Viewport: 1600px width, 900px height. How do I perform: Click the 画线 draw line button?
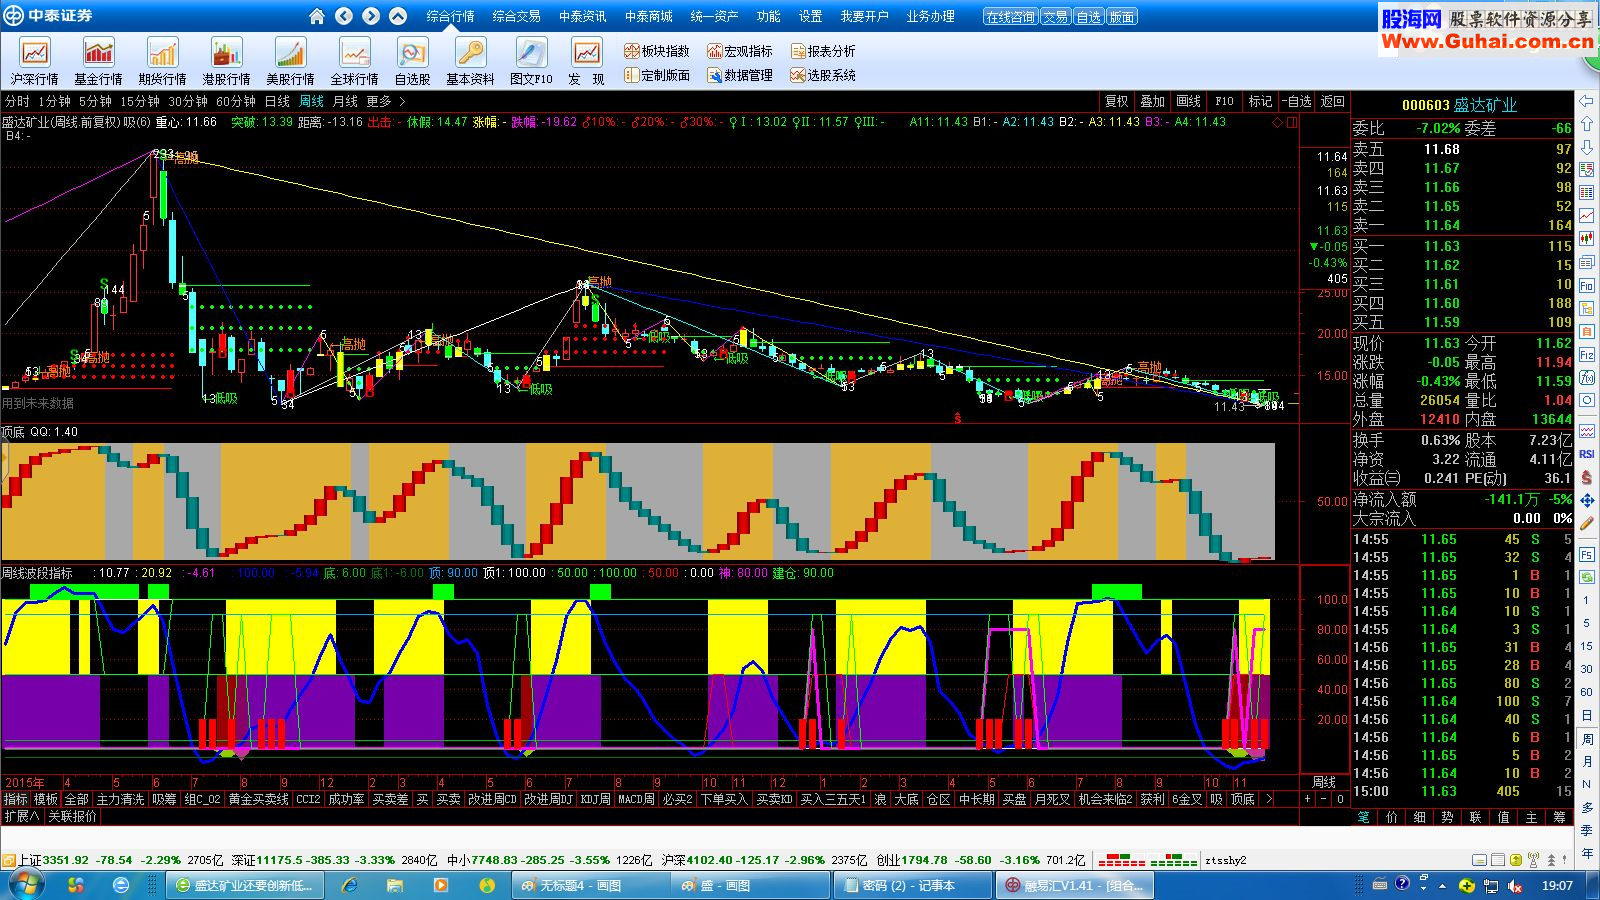click(x=1188, y=101)
